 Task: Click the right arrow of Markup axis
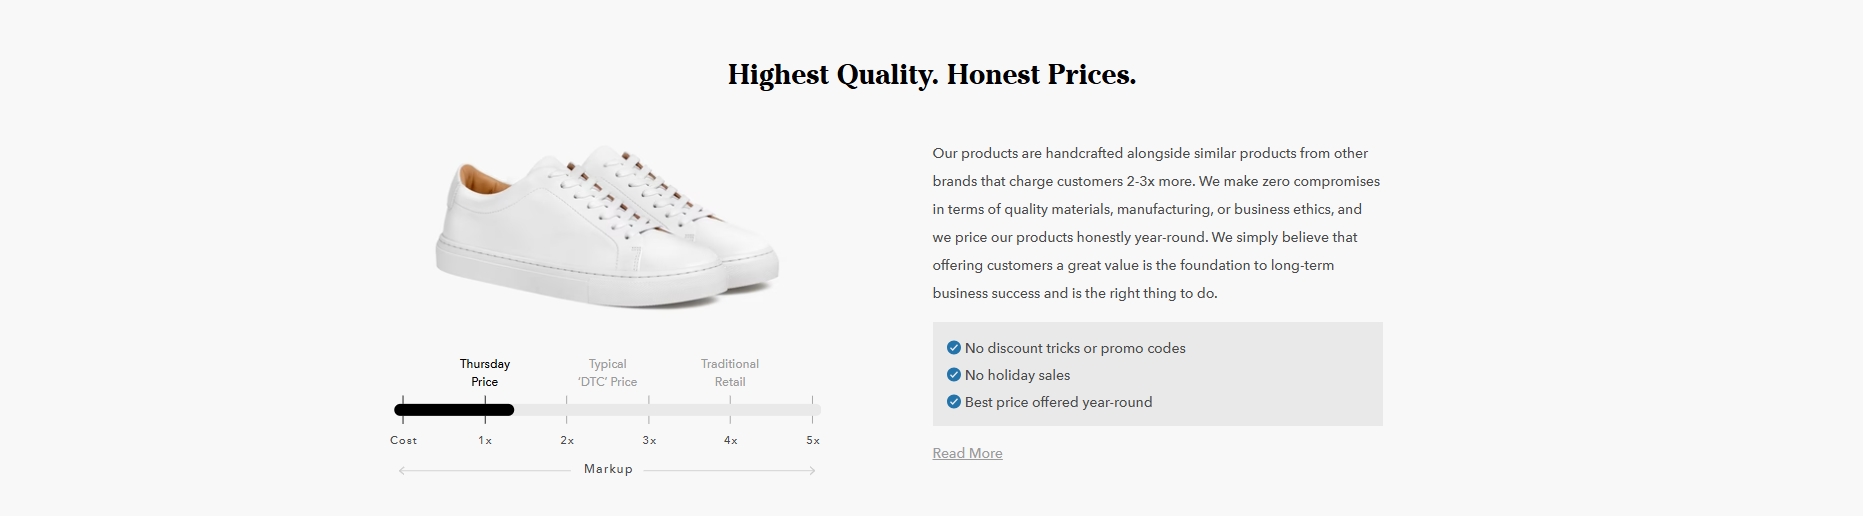[812, 470]
